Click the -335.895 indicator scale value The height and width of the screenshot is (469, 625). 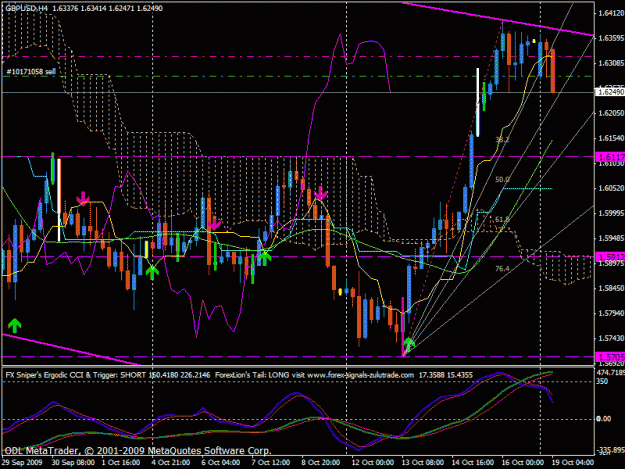[x=611, y=450]
